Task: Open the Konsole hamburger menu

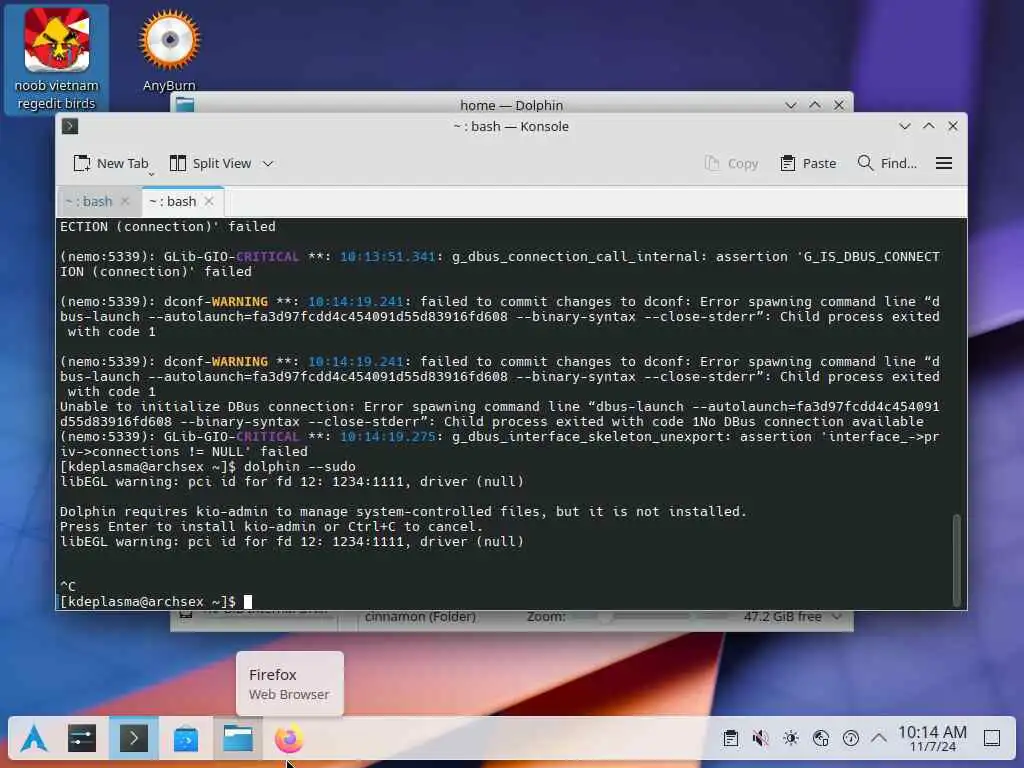Action: point(944,163)
